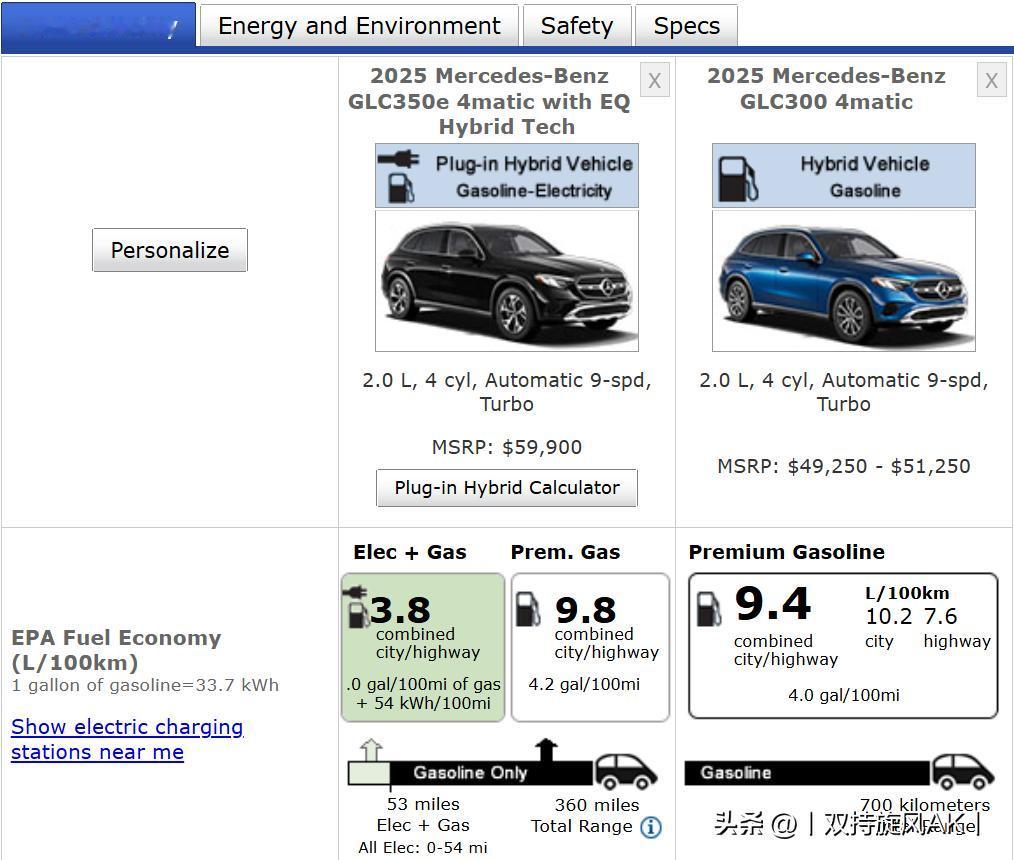Image resolution: width=1014 pixels, height=860 pixels.
Task: Click the car icon on GLC350e range bar
Action: coord(626,771)
